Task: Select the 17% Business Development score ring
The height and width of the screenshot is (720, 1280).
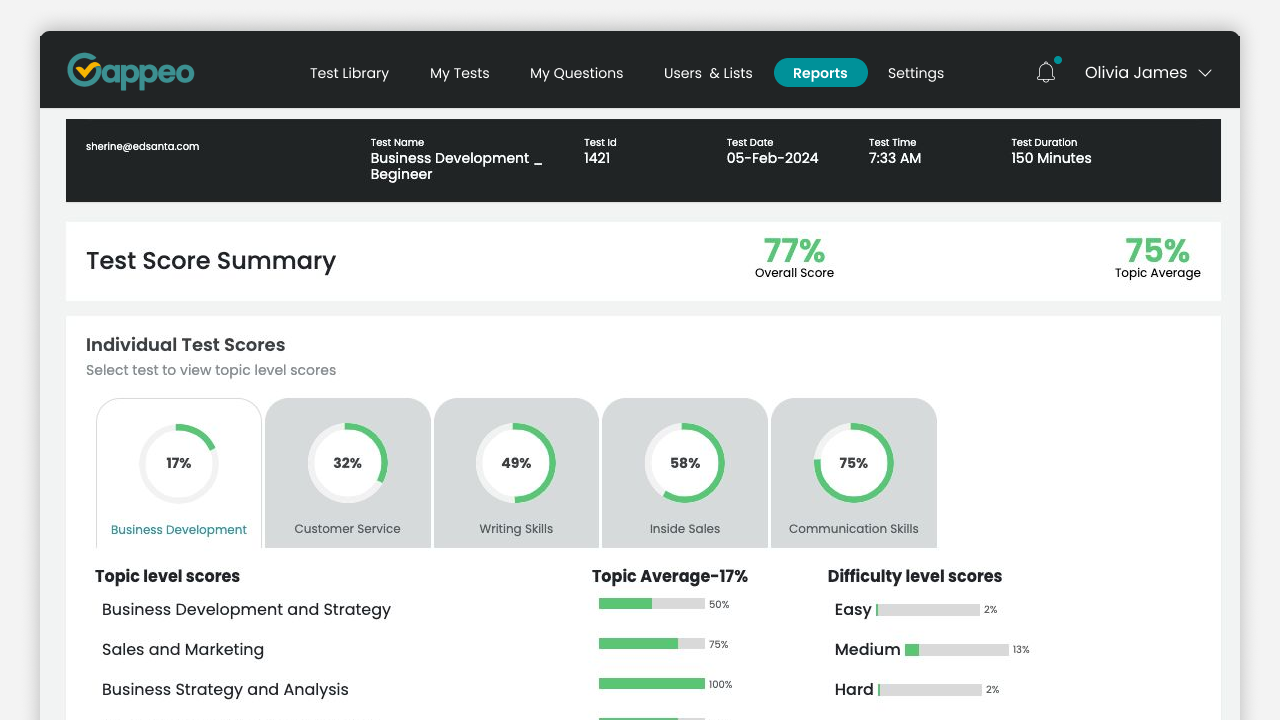Action: point(178,463)
